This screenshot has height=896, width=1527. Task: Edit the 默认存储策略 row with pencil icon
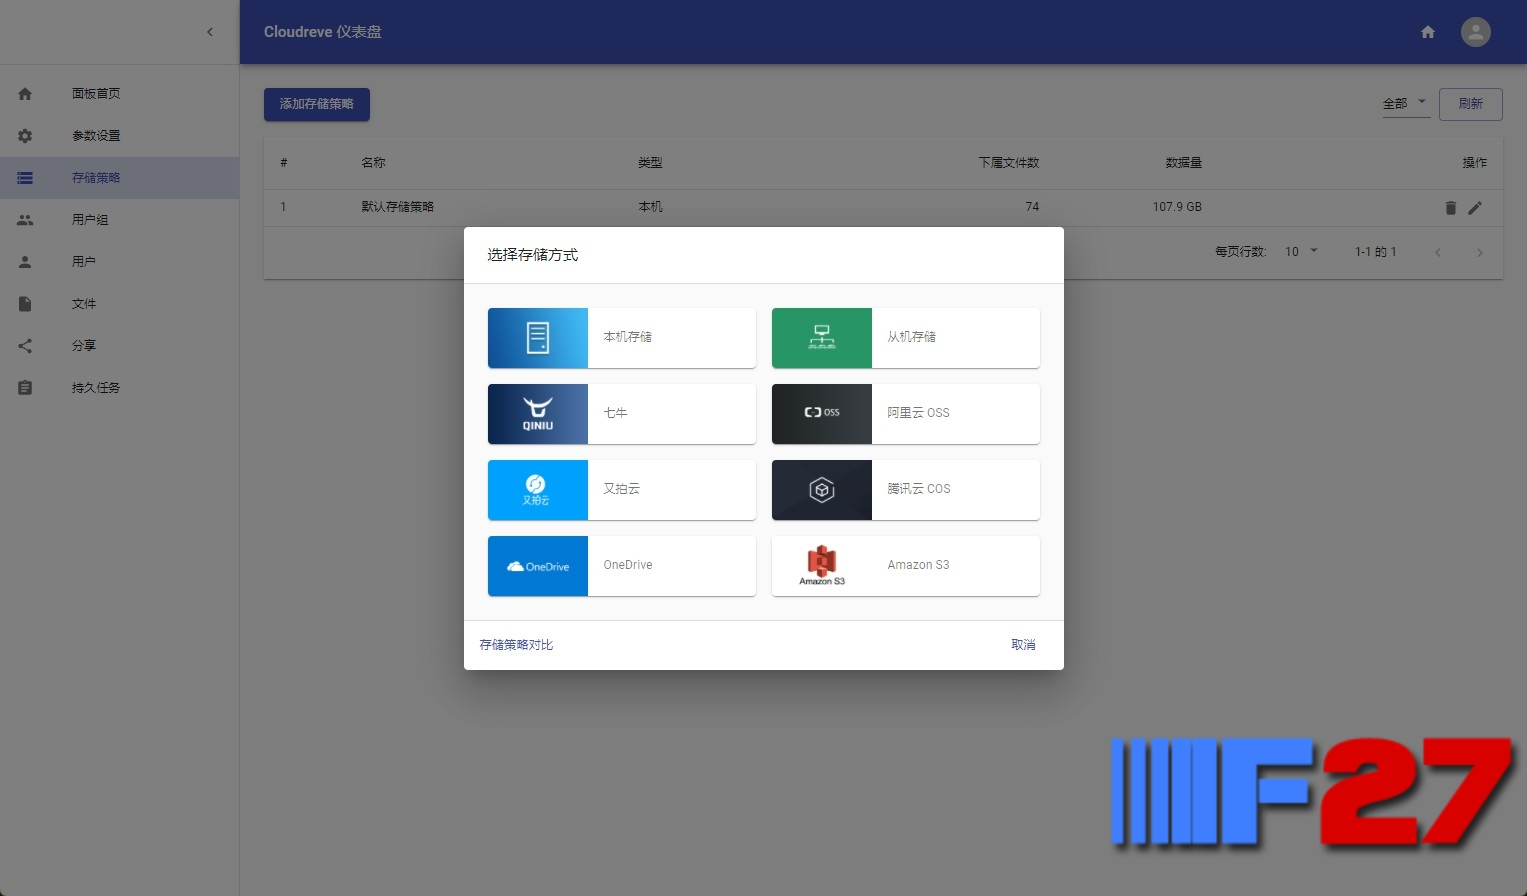point(1475,208)
